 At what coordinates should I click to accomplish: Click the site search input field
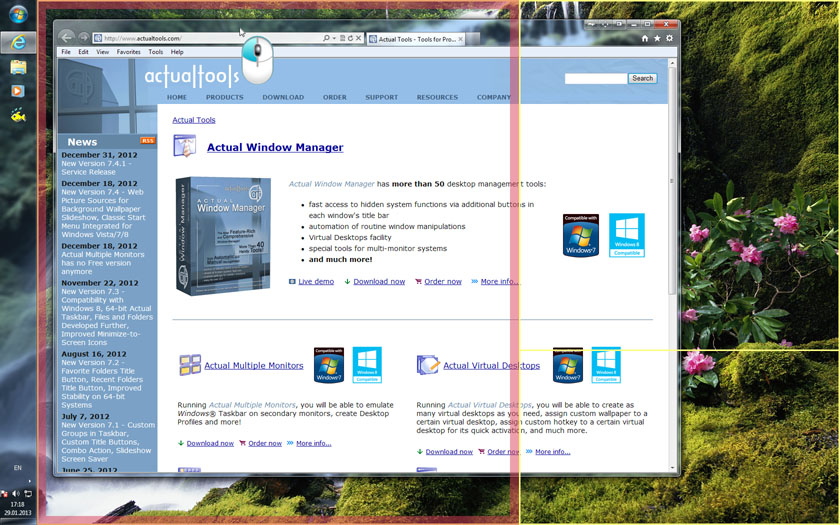click(x=596, y=78)
